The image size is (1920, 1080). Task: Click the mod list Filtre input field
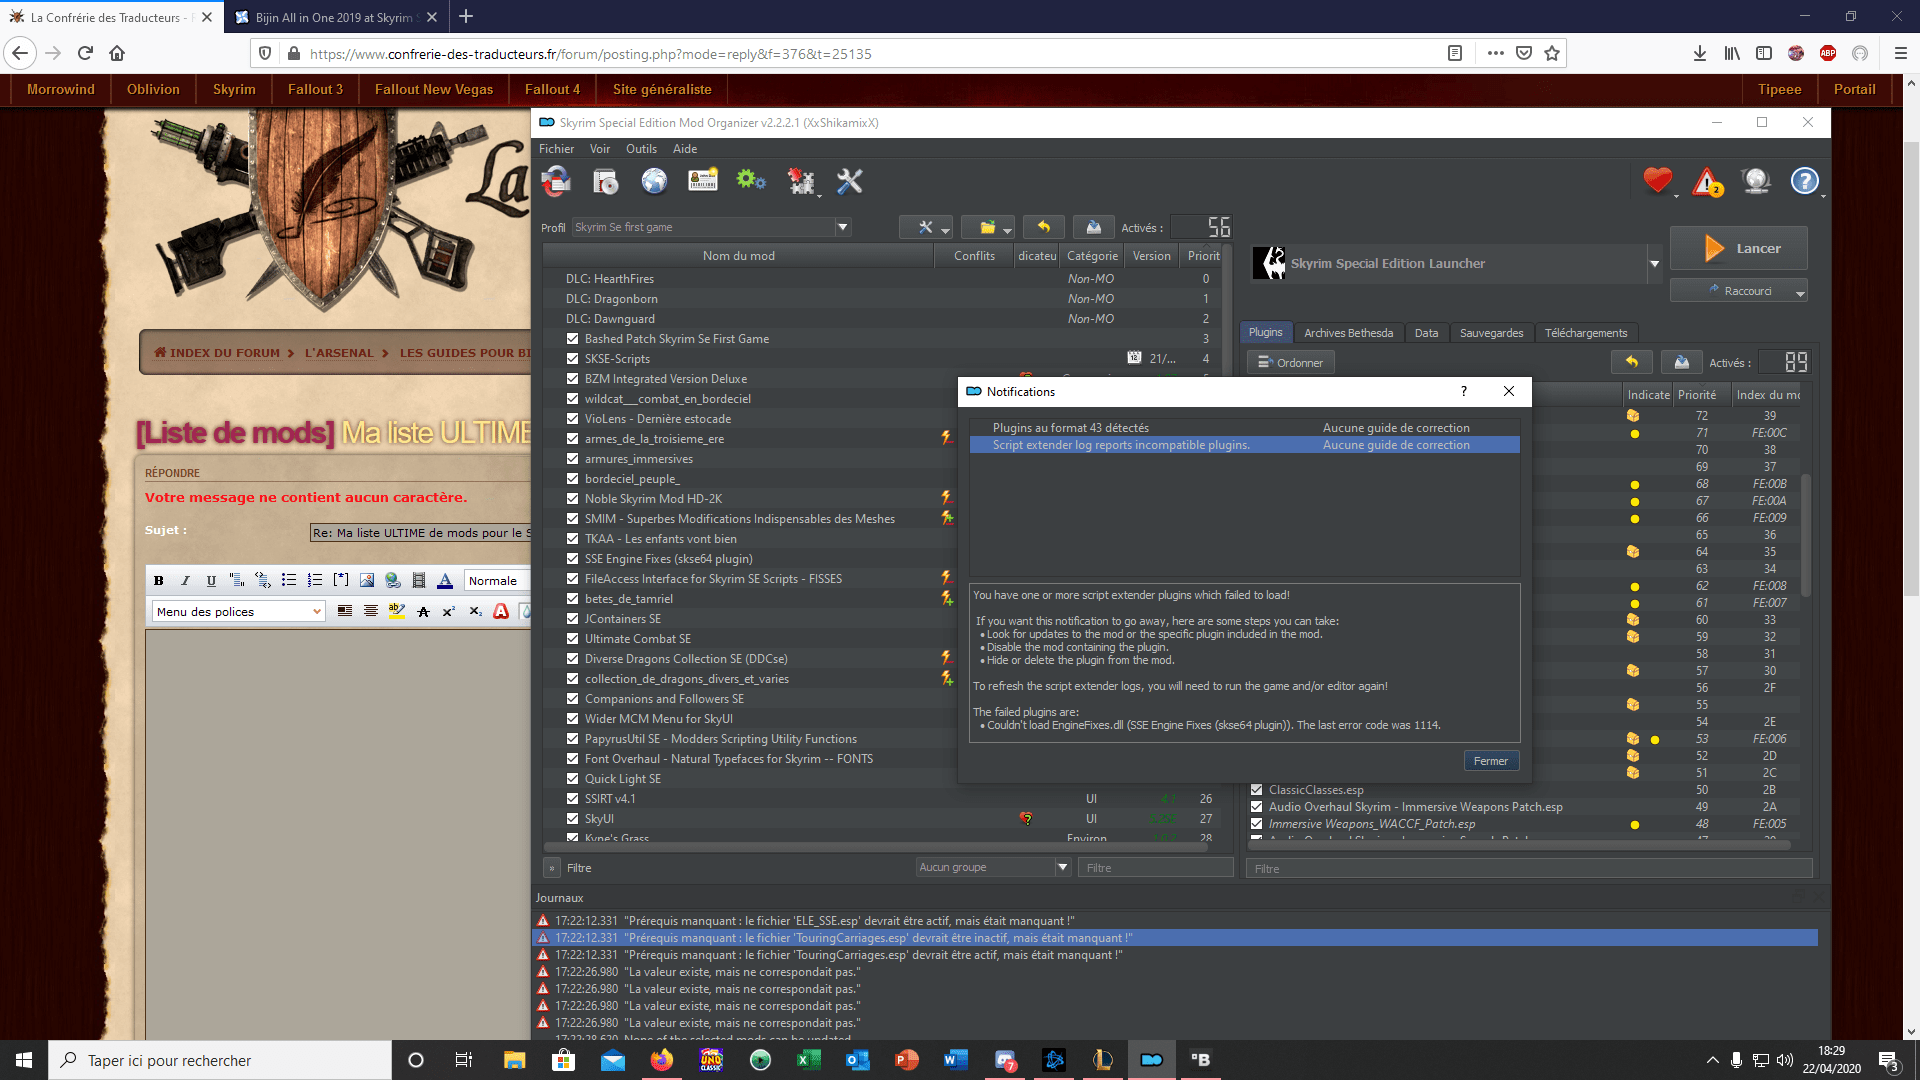[x=1155, y=867]
